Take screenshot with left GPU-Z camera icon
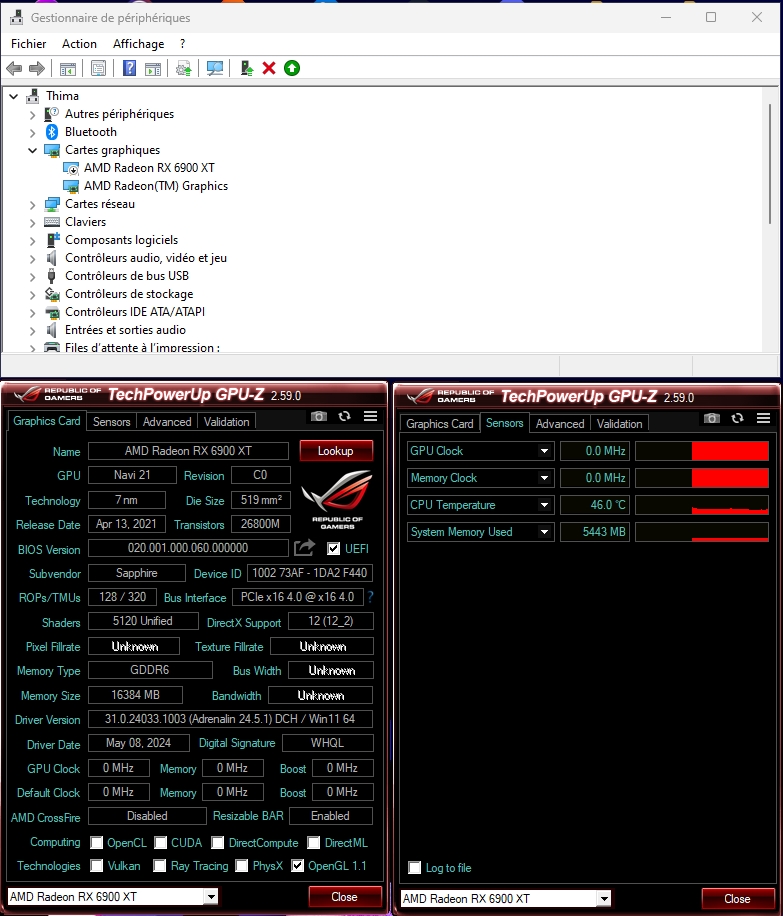The image size is (783, 916). (x=319, y=416)
